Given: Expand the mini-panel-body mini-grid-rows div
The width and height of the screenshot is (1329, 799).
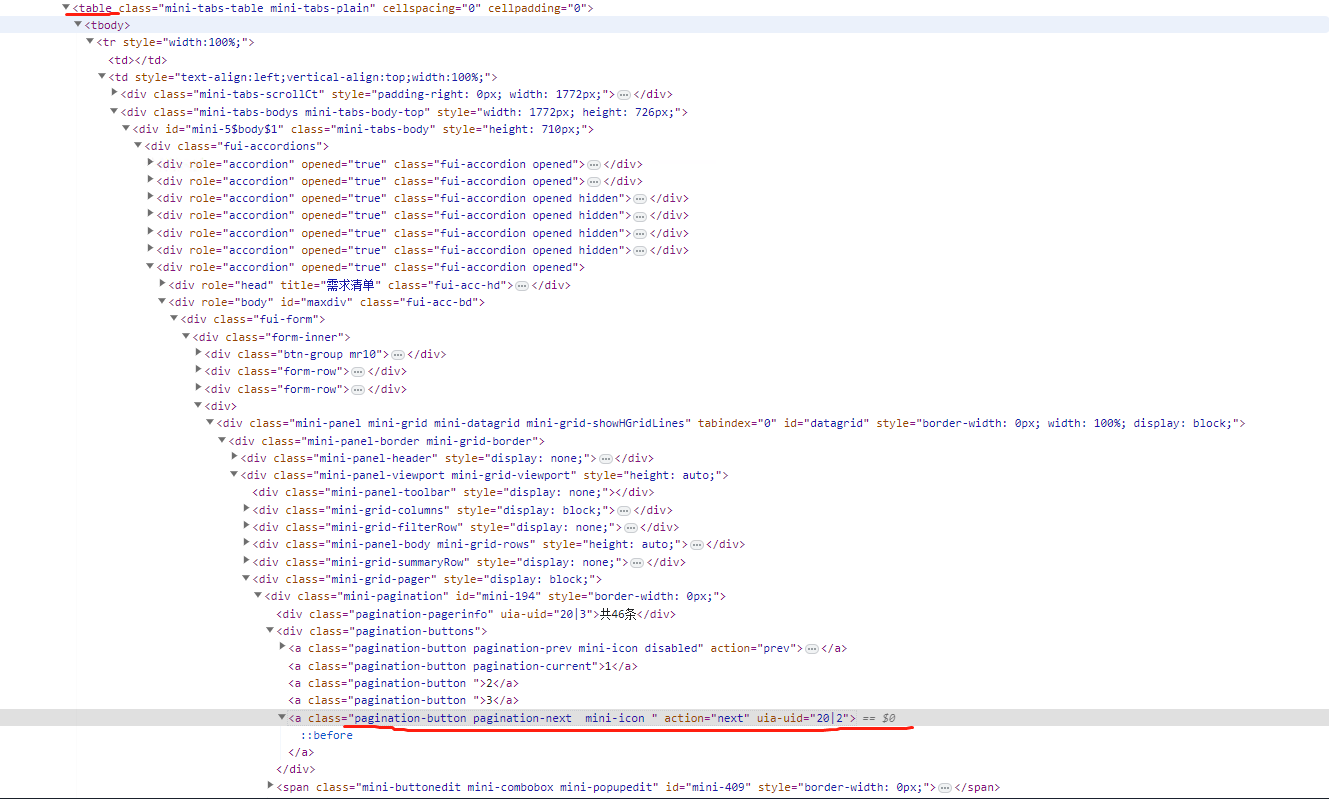Looking at the screenshot, I should pyautogui.click(x=247, y=544).
